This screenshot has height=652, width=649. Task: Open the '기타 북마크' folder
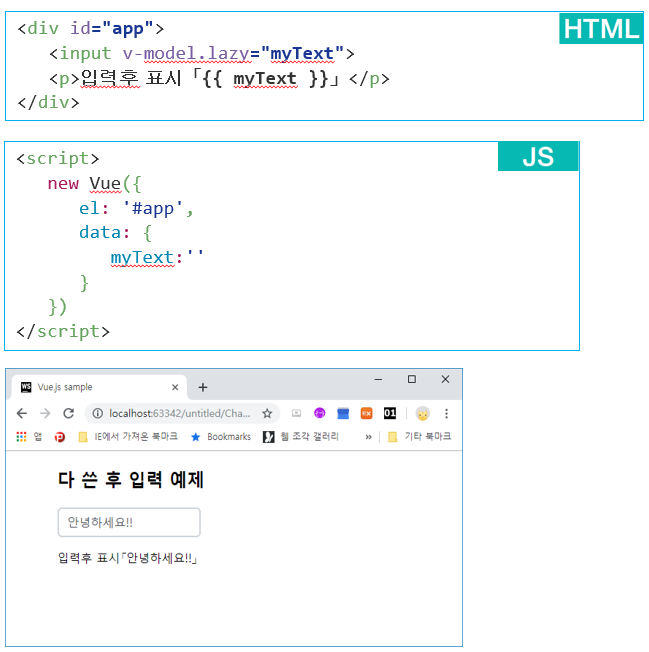(419, 437)
